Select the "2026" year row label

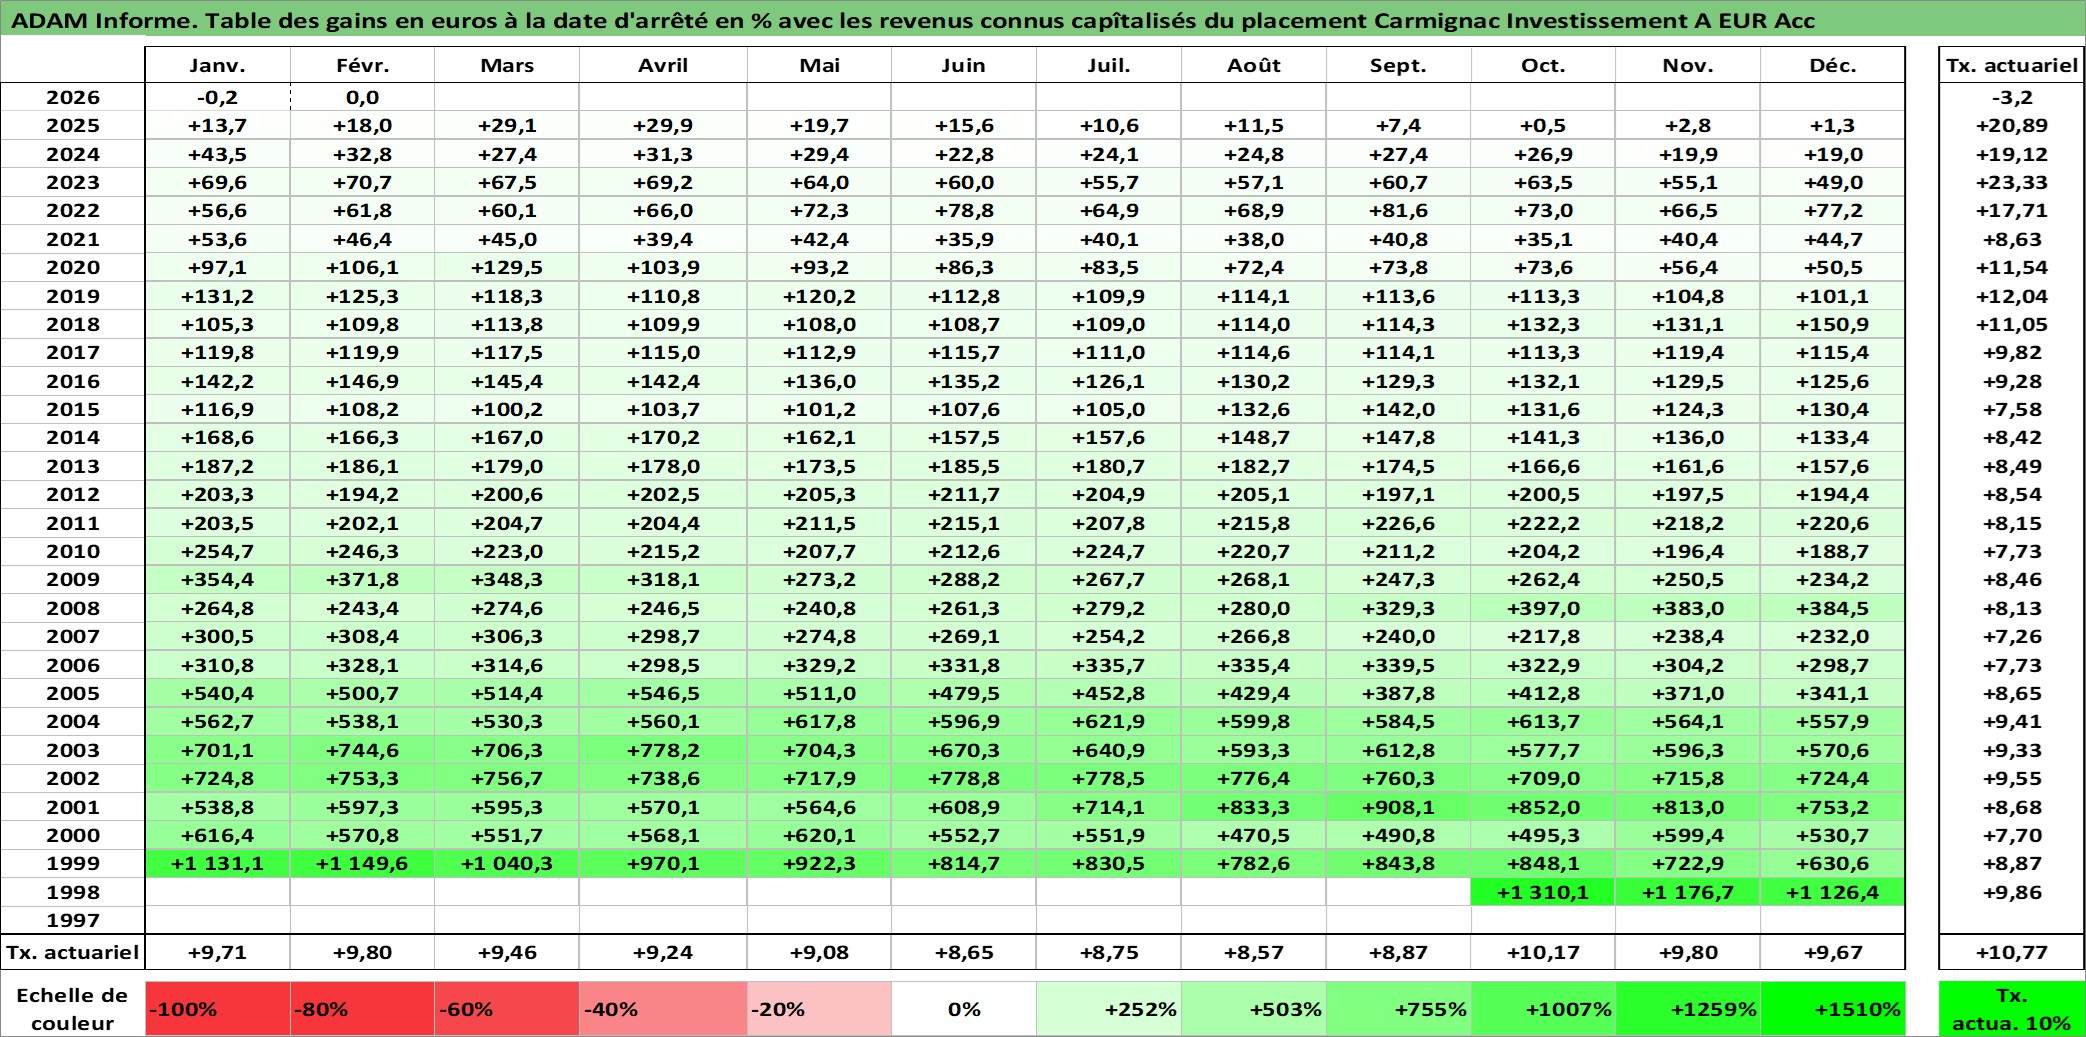click(x=73, y=97)
